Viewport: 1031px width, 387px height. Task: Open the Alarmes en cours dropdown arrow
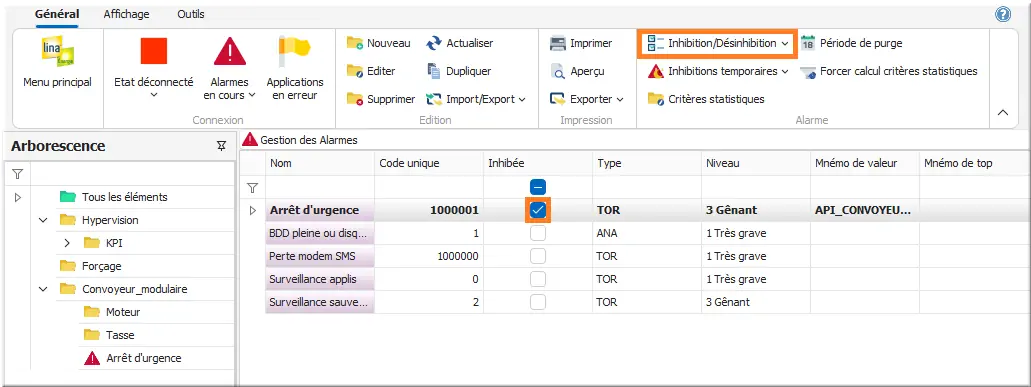252,95
